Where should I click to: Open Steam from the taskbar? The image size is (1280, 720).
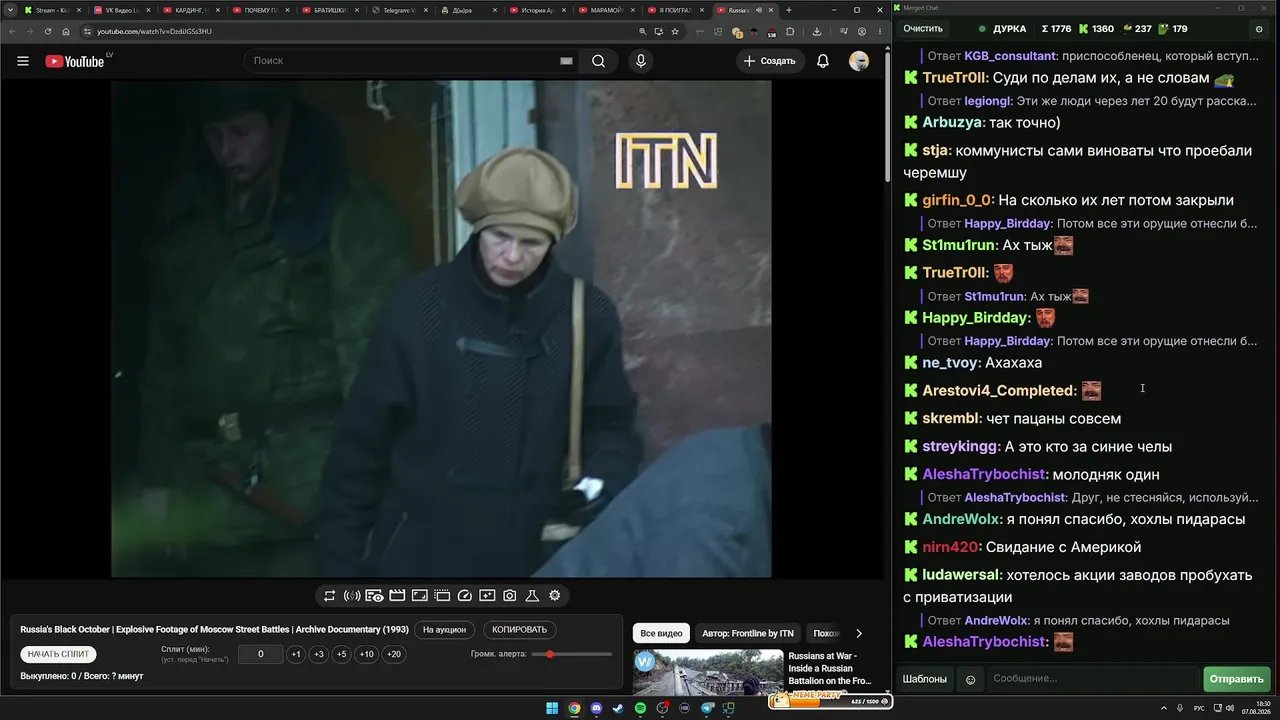pyautogui.click(x=618, y=708)
